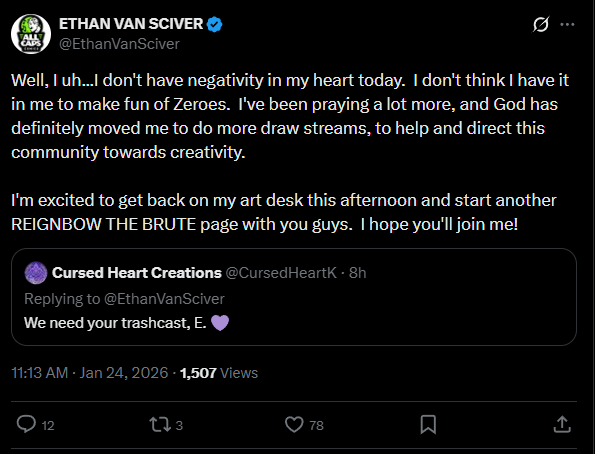
Task: Click the 8h timestamp on quoted post
Action: click(357, 273)
